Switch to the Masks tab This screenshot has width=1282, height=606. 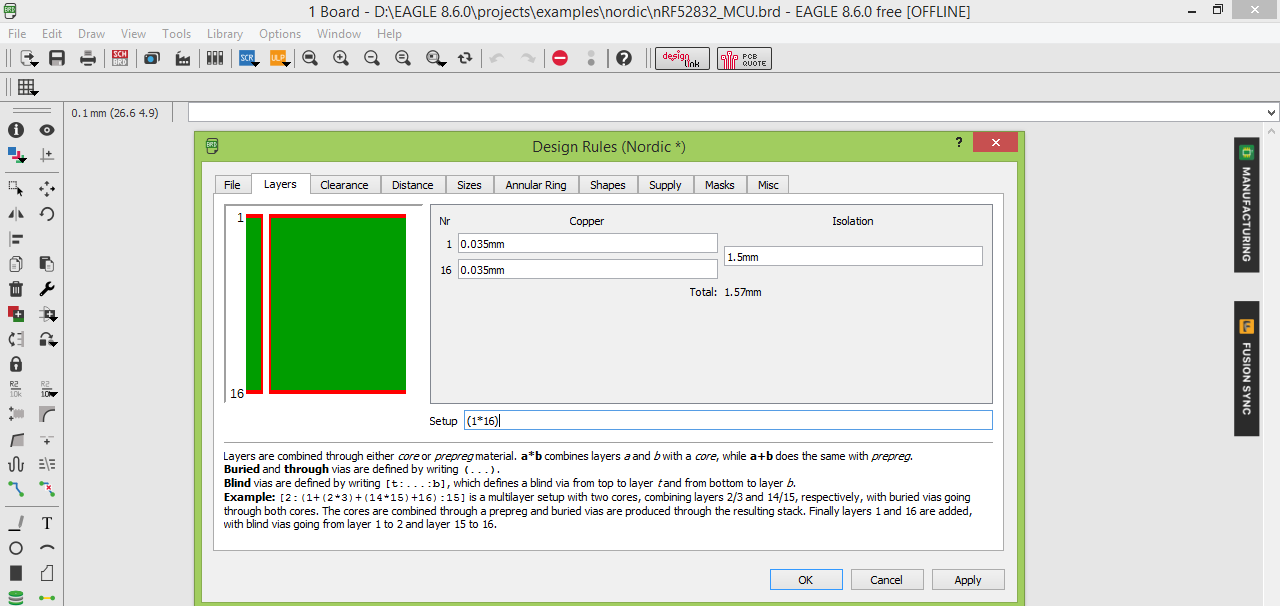pos(720,185)
